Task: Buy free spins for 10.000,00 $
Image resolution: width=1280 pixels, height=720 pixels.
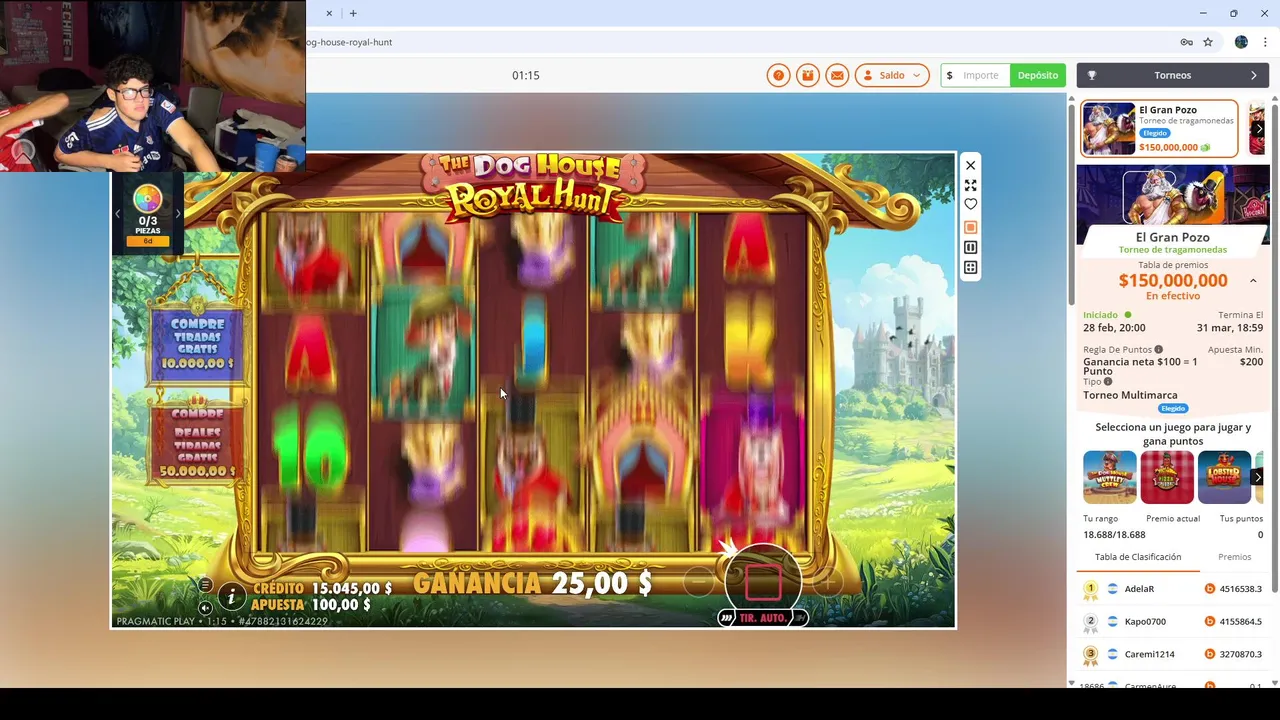Action: pos(197,343)
